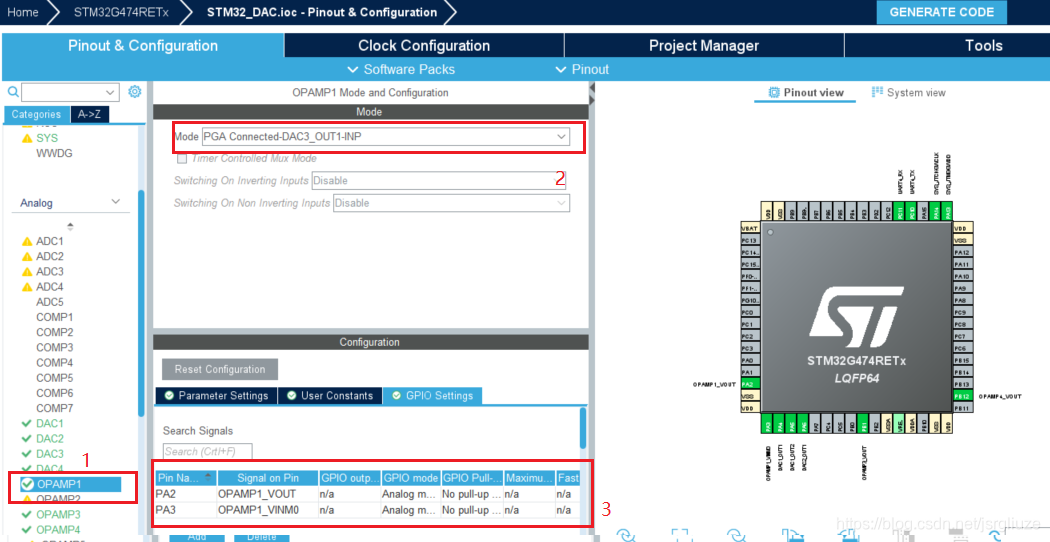
Task: Click the Configuration panel vertical scrollbar
Action: (583, 429)
